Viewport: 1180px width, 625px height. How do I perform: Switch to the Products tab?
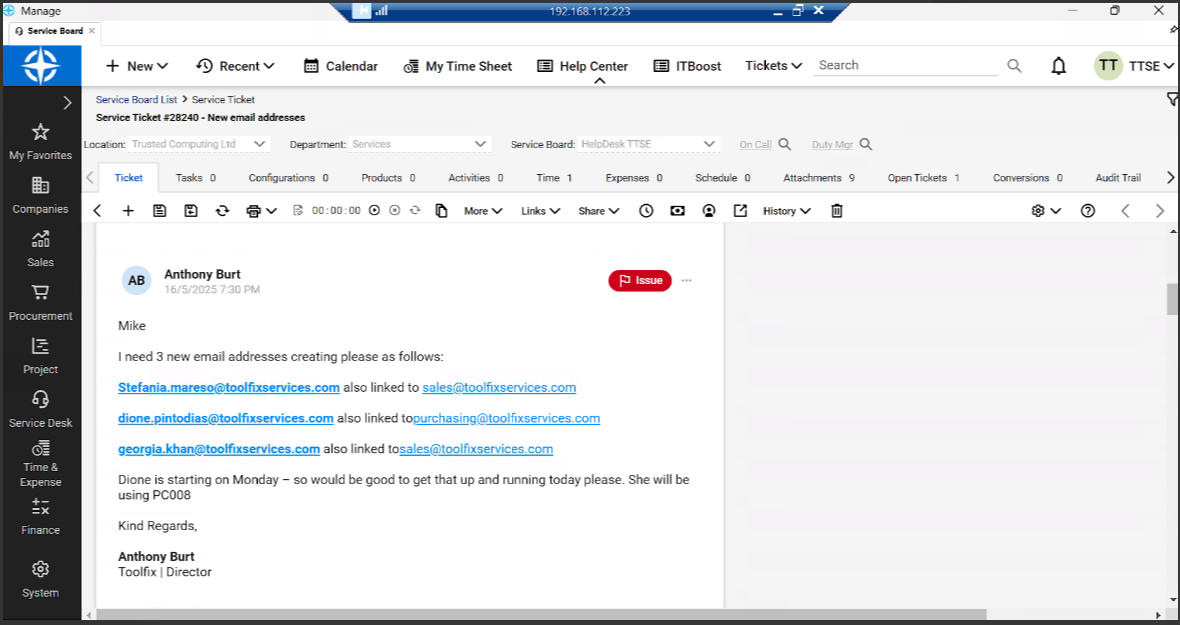[x=388, y=177]
